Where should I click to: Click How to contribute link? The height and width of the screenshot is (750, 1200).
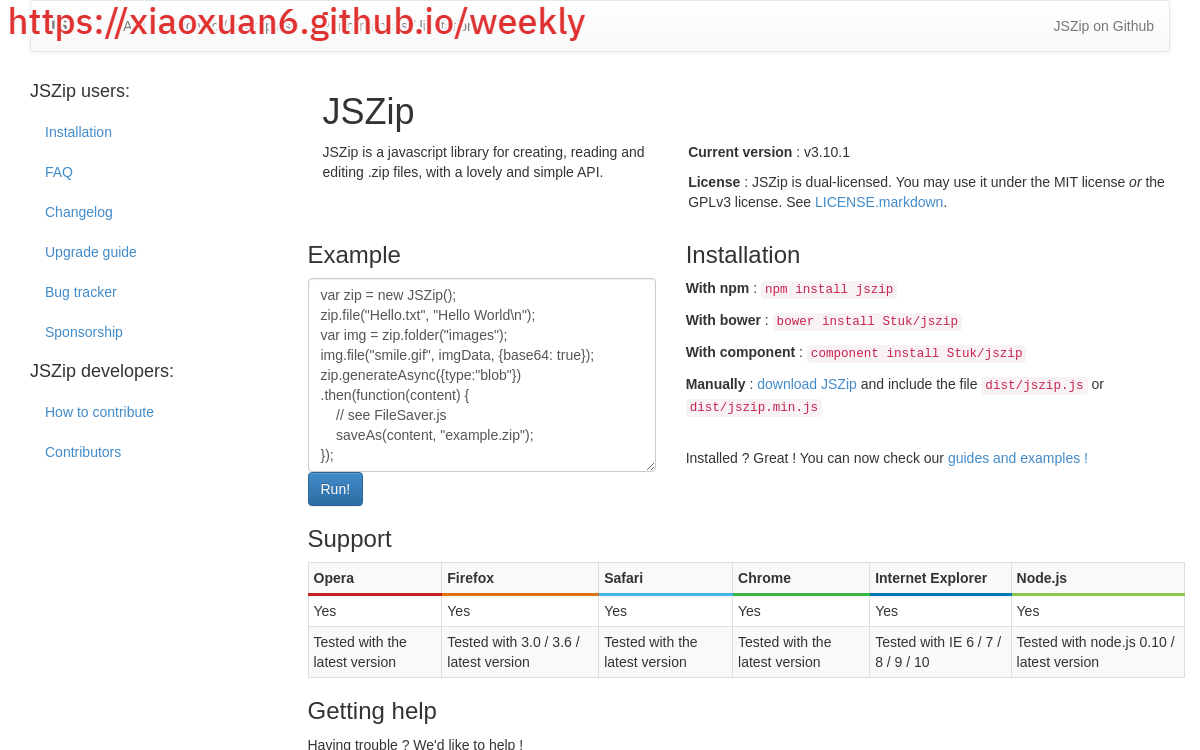coord(99,412)
